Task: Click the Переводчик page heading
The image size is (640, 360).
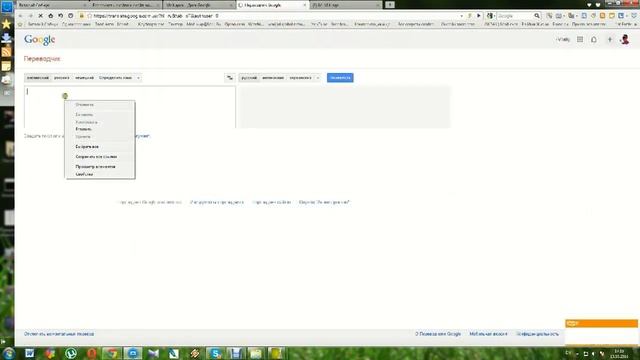Action: (42, 59)
